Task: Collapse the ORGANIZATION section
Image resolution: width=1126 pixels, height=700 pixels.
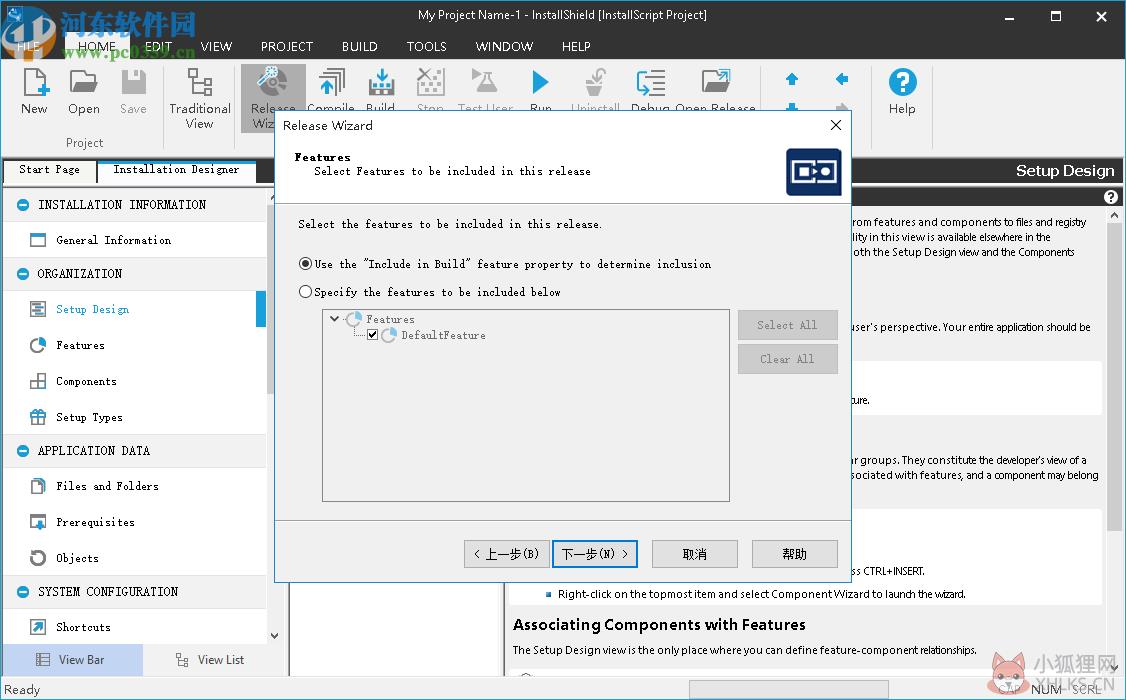Action: pos(23,274)
